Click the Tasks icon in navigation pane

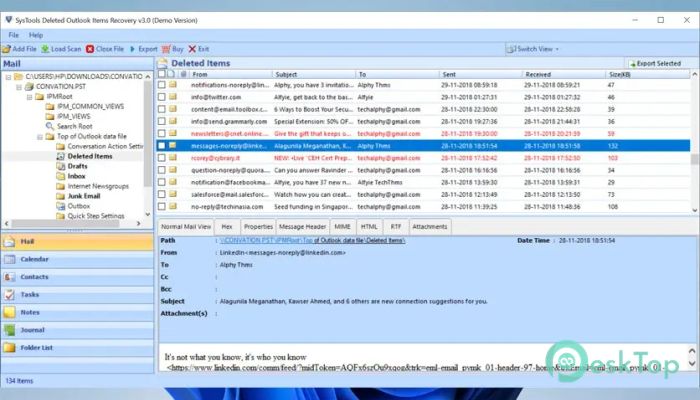pos(9,295)
